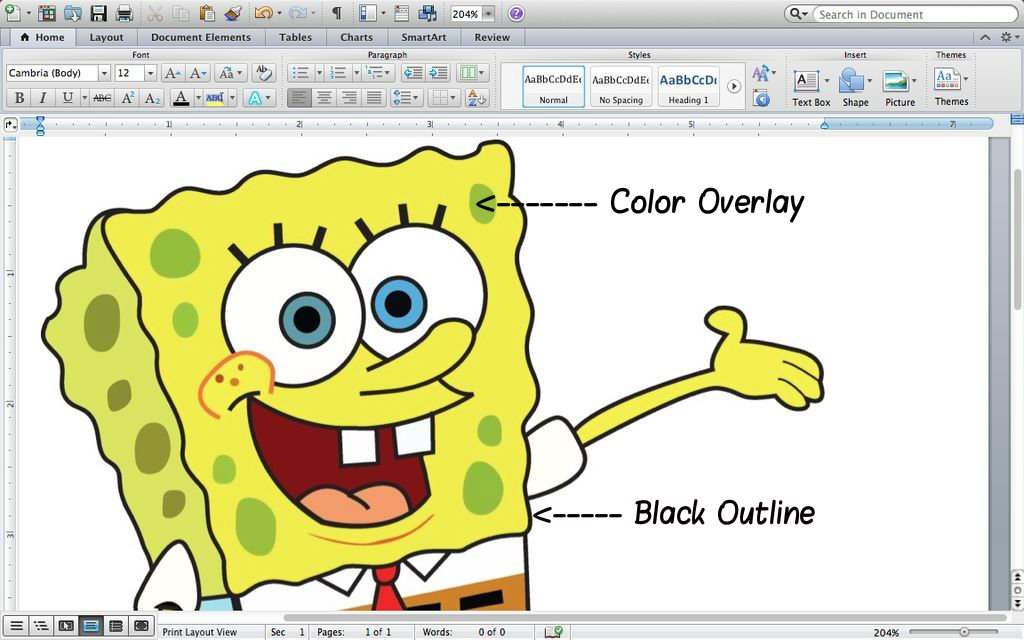Toggle strikethrough text

pos(102,98)
